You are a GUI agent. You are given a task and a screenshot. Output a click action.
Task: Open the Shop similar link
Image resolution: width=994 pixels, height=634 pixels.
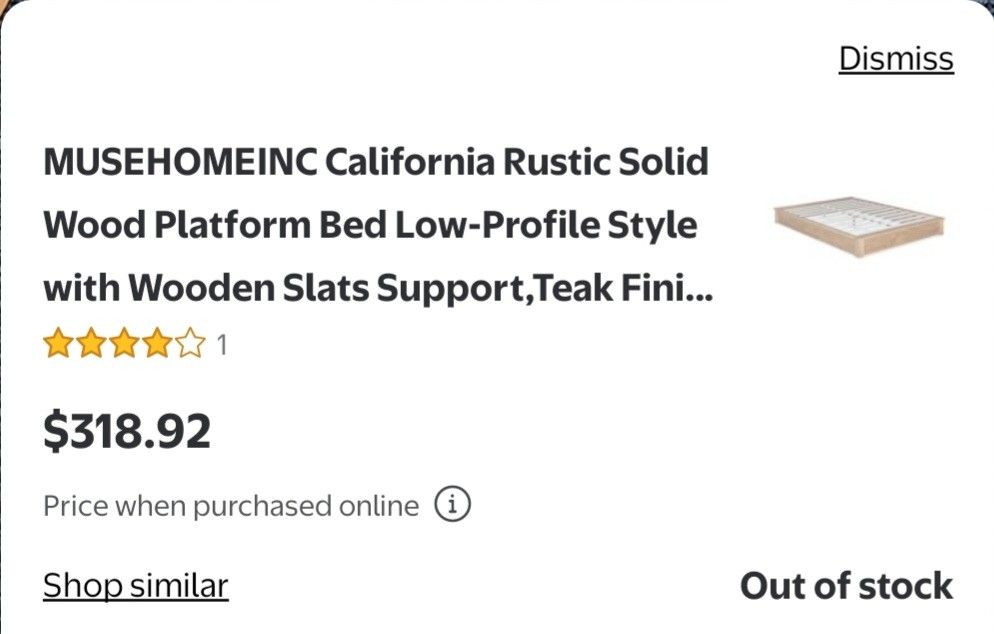(135, 585)
